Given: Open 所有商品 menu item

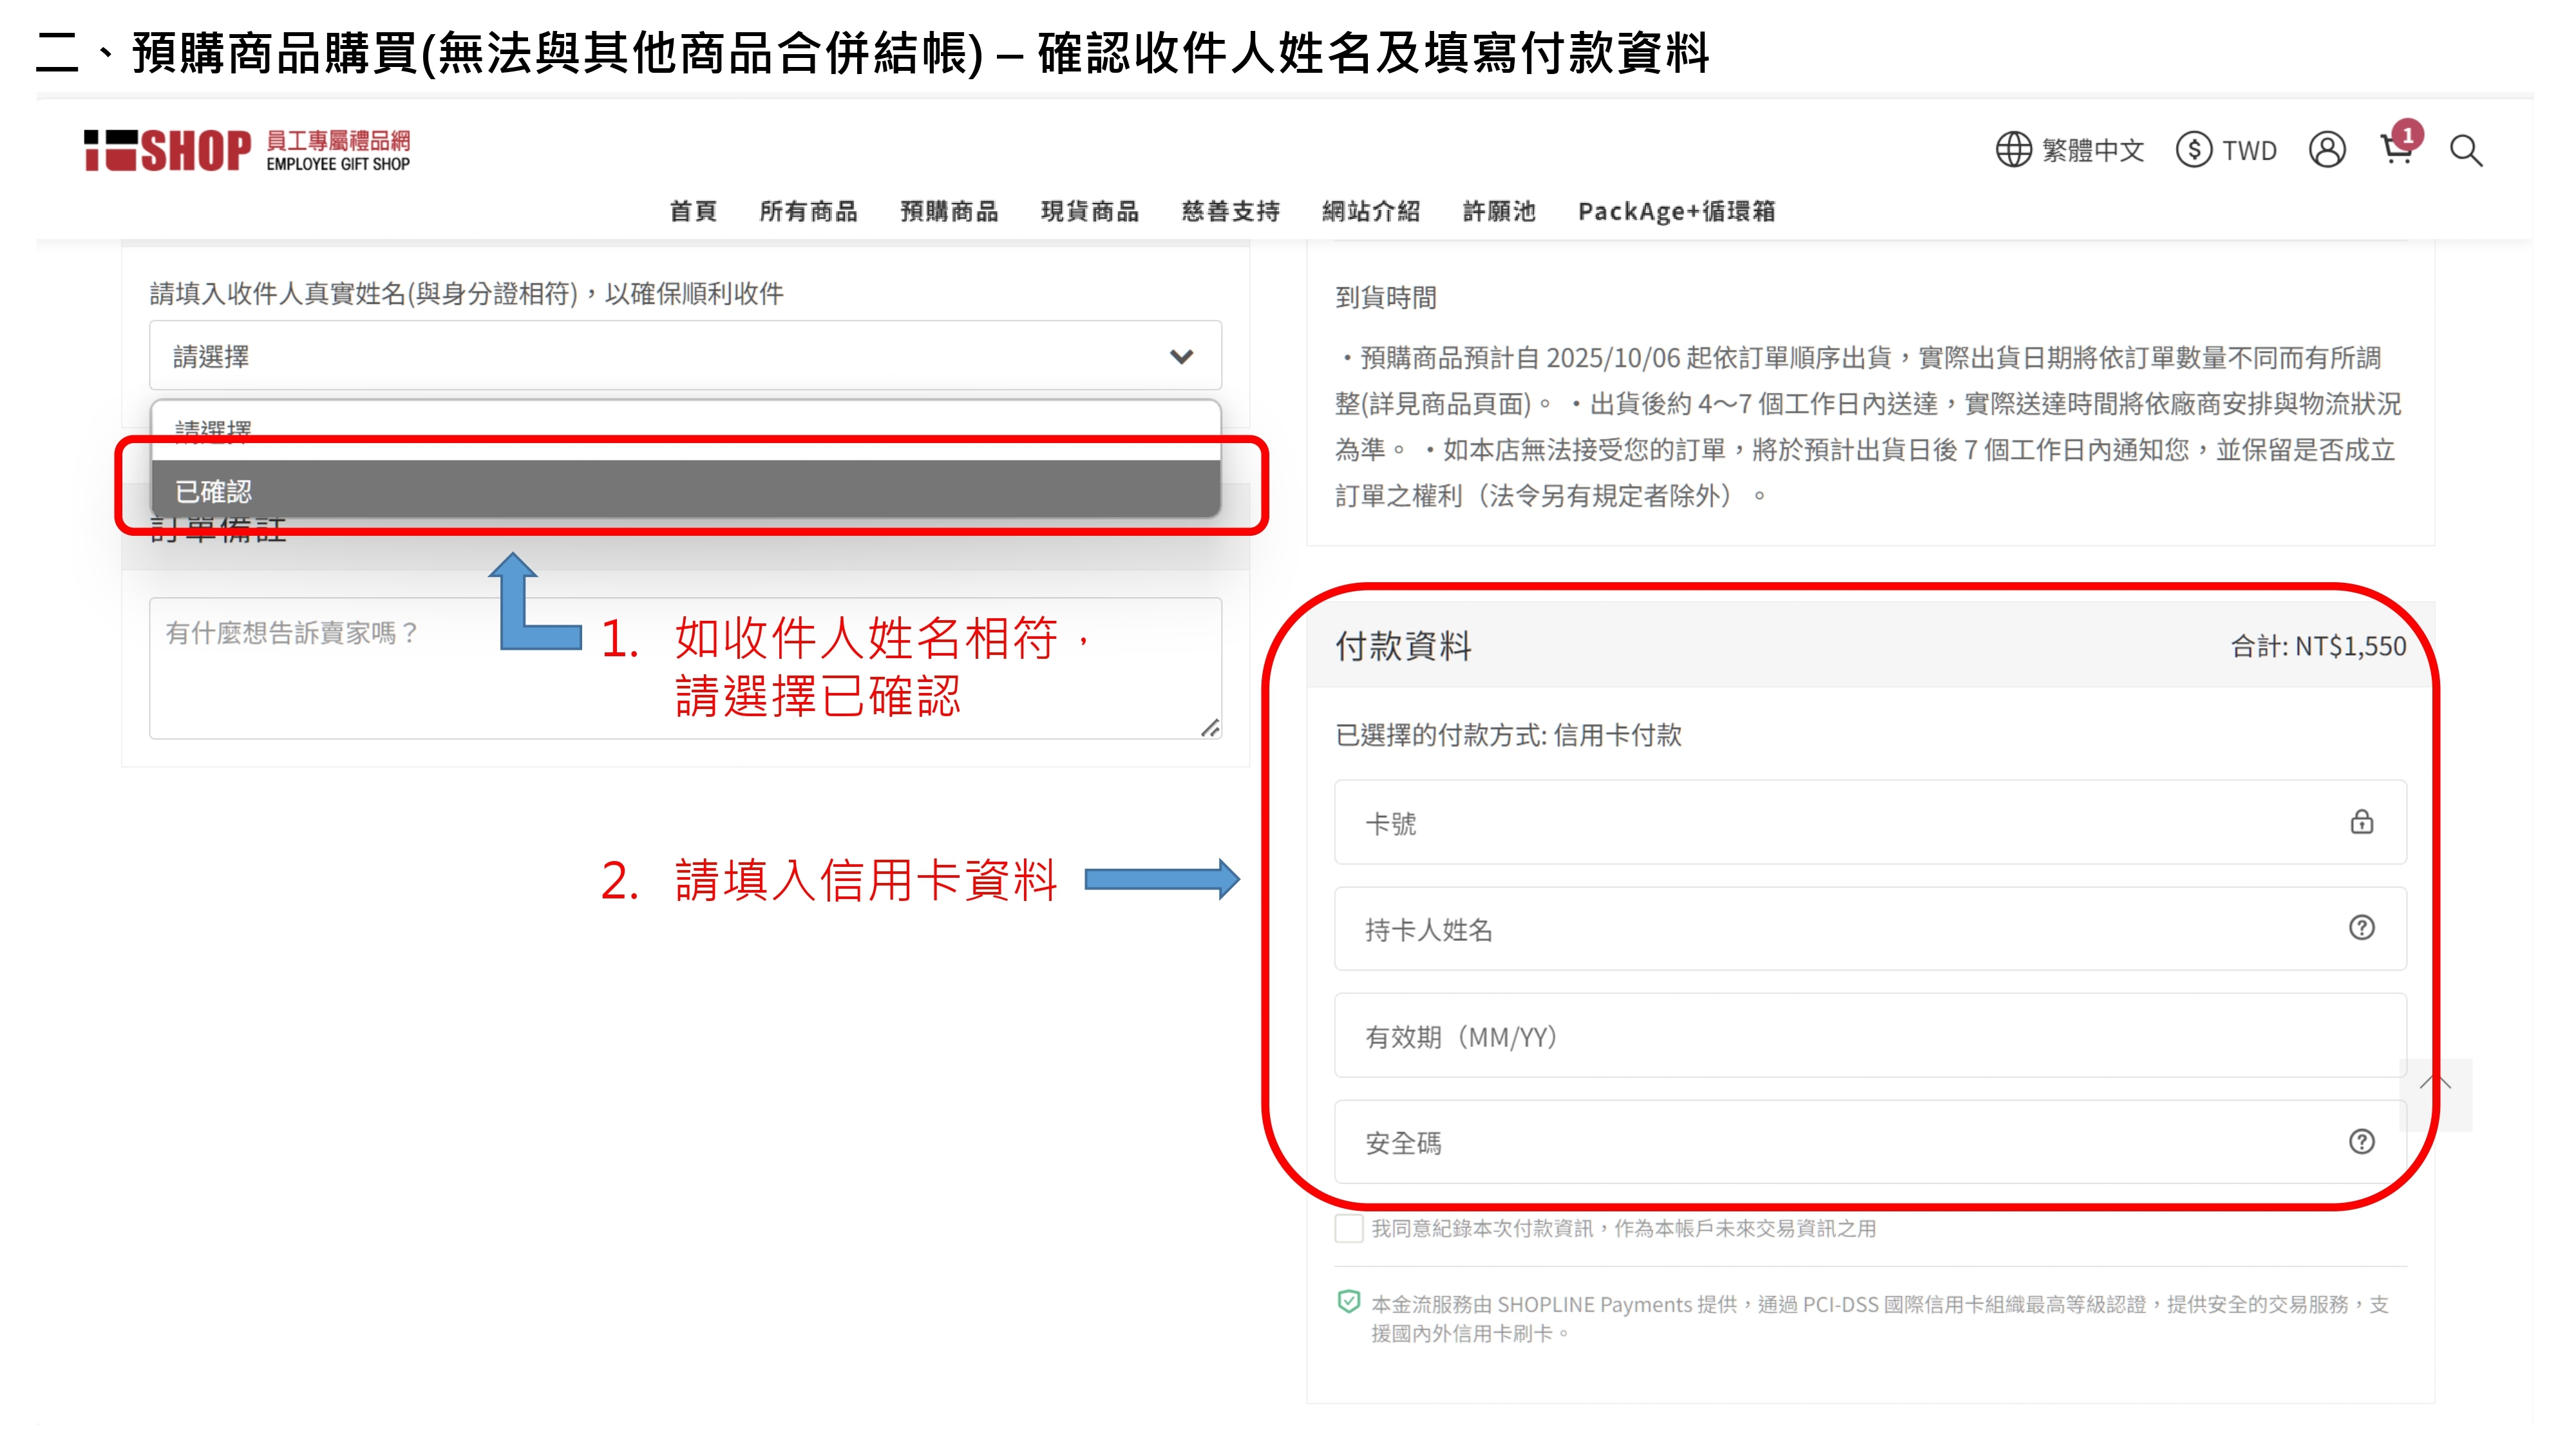Looking at the screenshot, I should pyautogui.click(x=808, y=211).
